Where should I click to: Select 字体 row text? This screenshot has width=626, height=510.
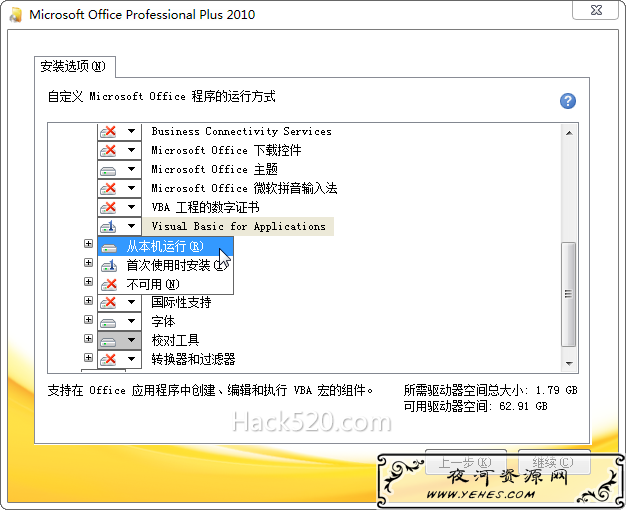[163, 321]
